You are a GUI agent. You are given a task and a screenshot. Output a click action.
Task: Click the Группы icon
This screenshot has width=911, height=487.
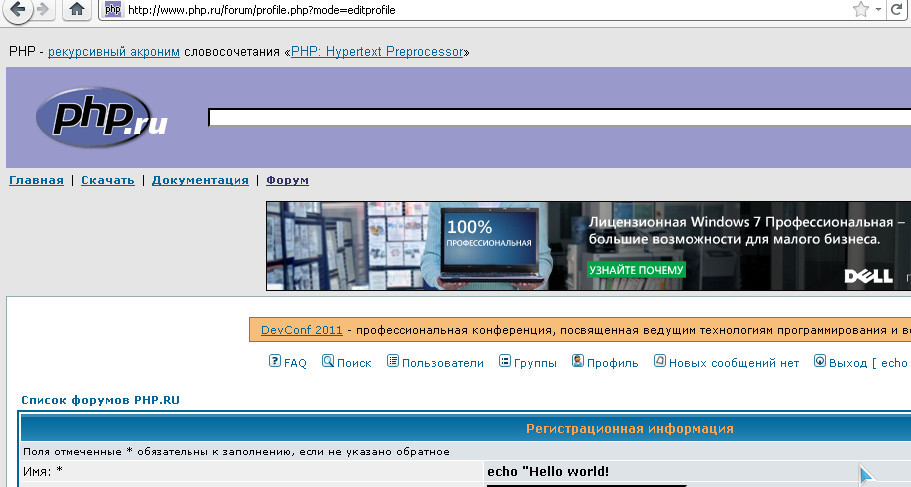(x=505, y=361)
